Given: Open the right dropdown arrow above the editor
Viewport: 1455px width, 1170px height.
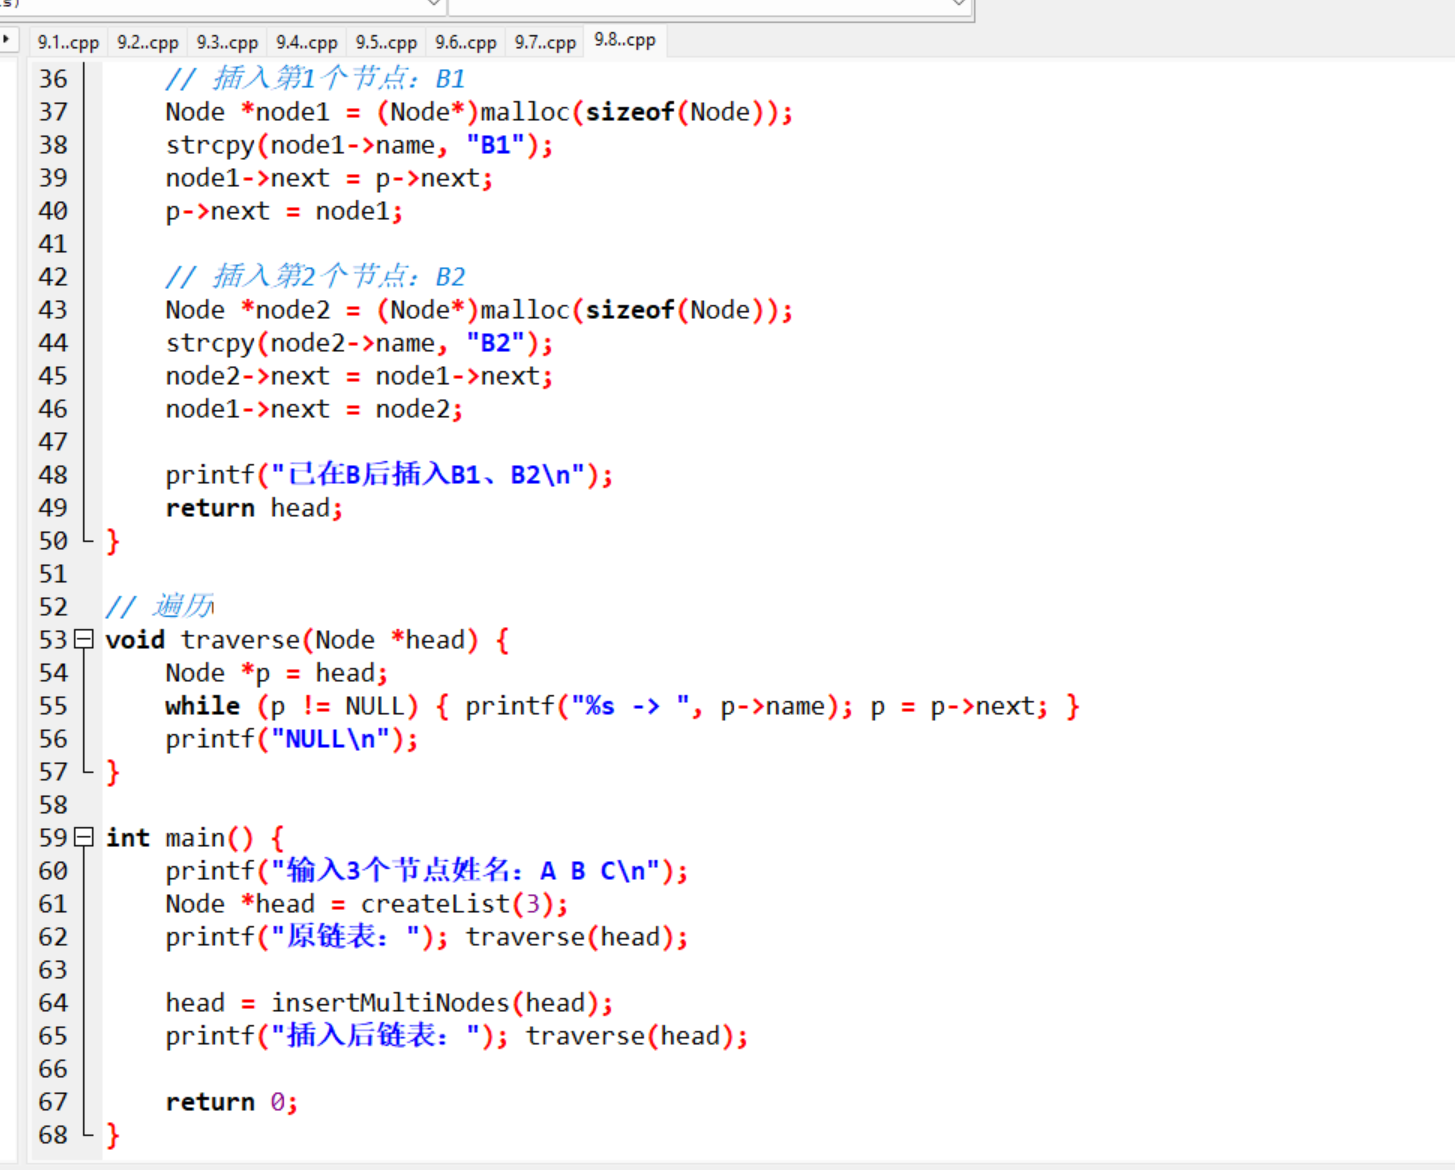Looking at the screenshot, I should [x=958, y=4].
